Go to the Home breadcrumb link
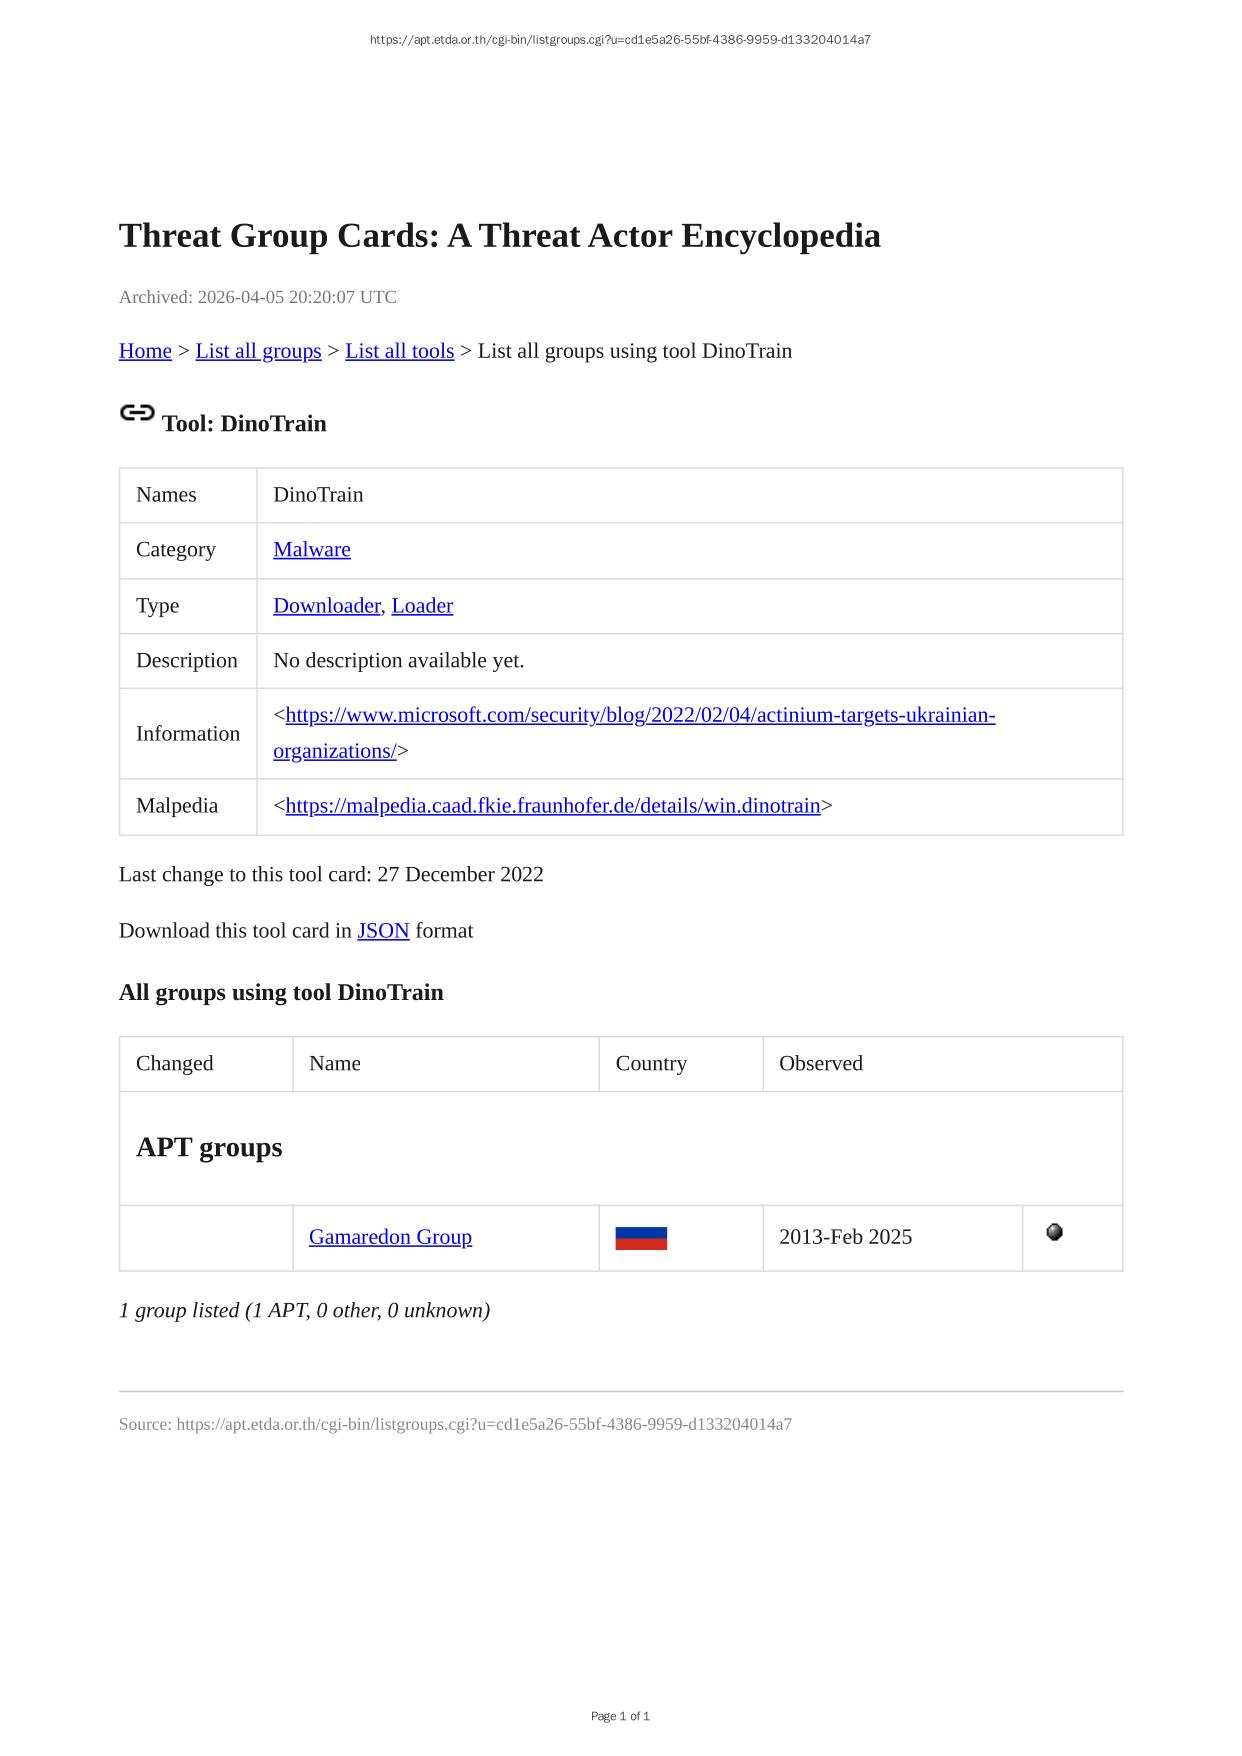 click(x=145, y=351)
